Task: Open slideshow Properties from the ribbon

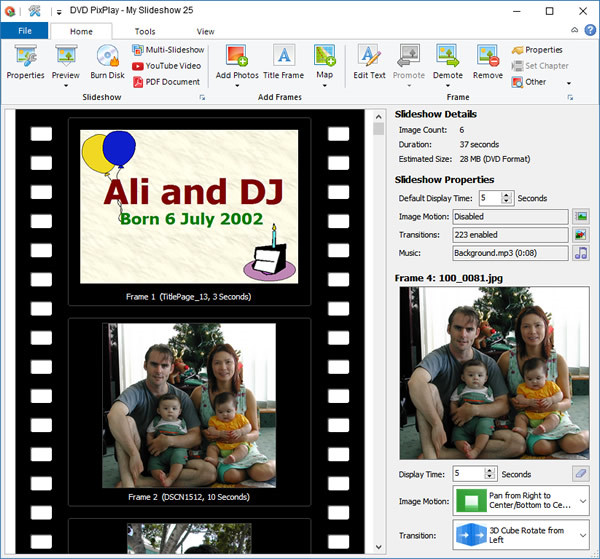Action: click(25, 62)
